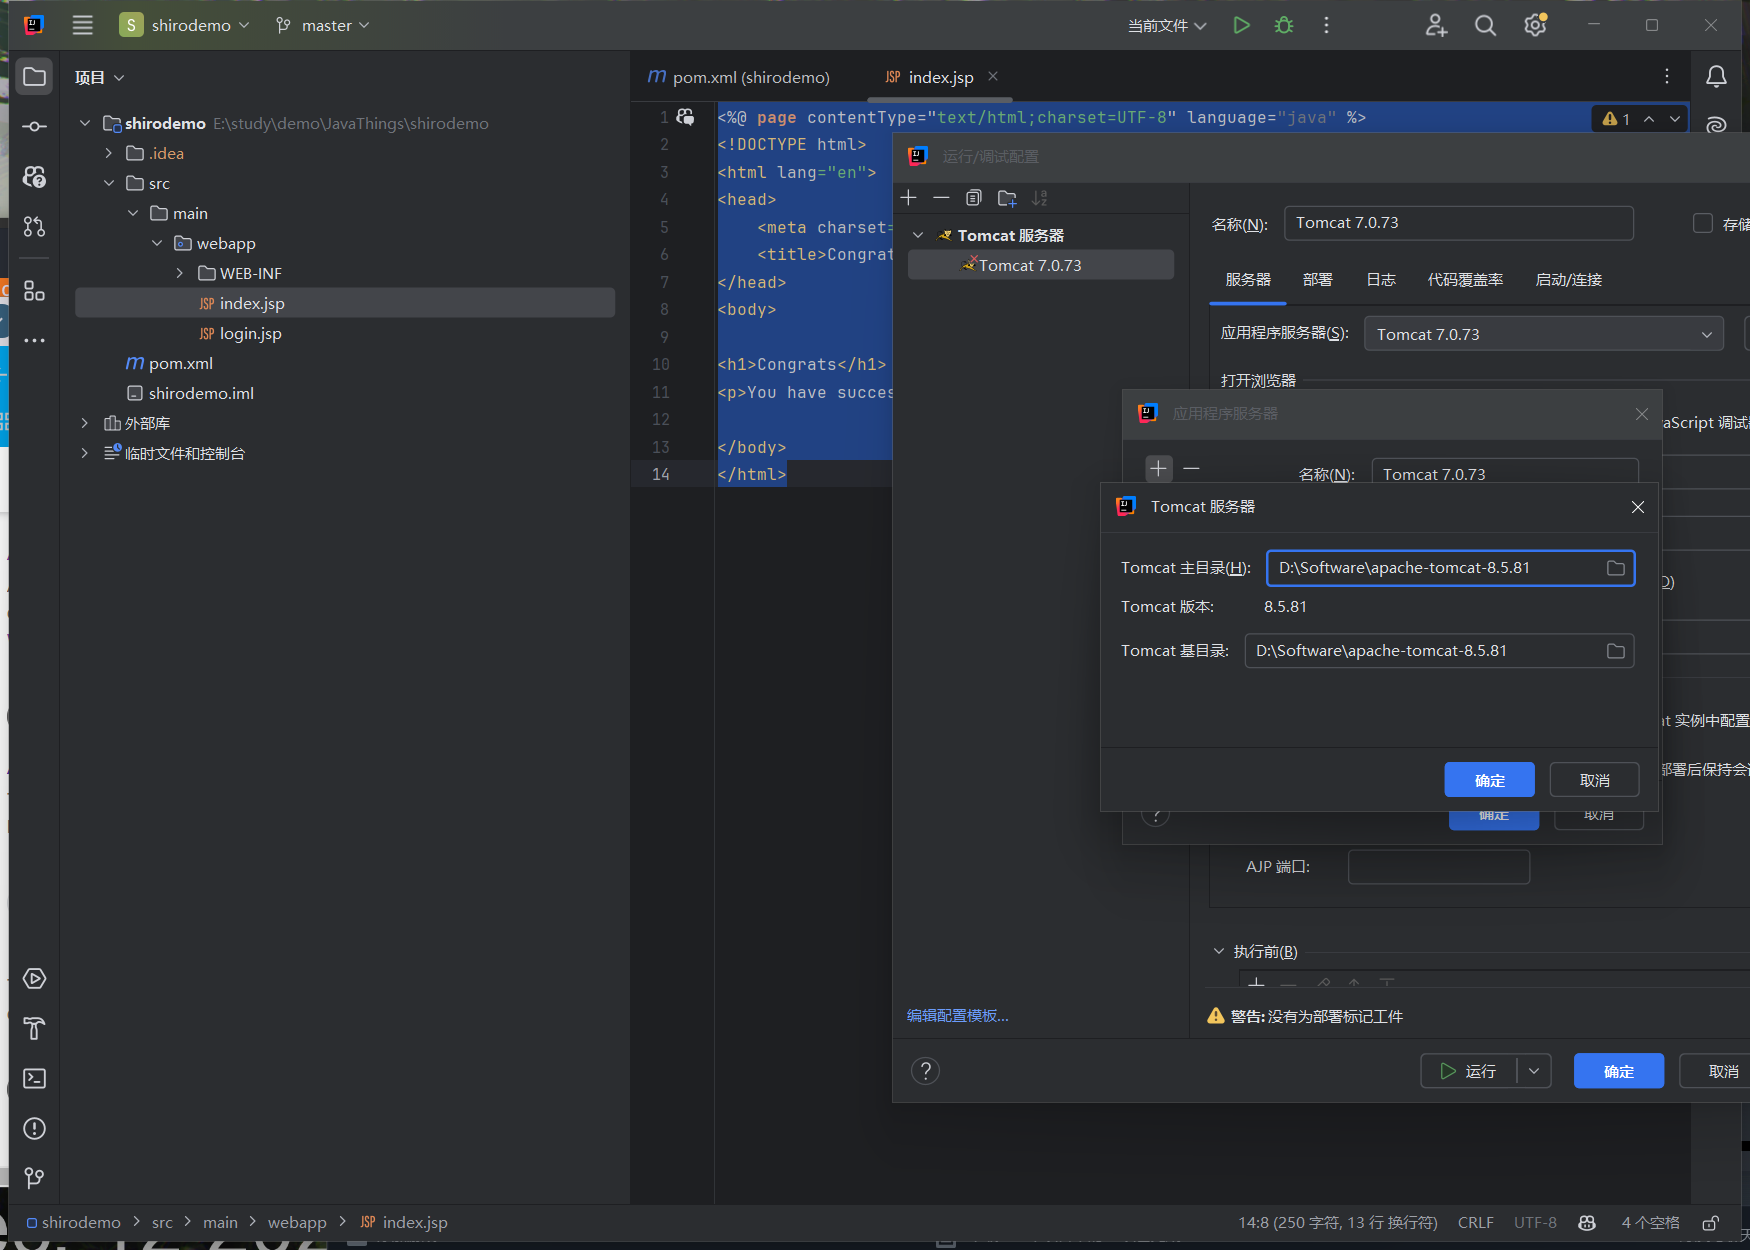Viewport: 1750px width, 1250px height.
Task: Switch to Code Coverage tab
Action: (1465, 280)
